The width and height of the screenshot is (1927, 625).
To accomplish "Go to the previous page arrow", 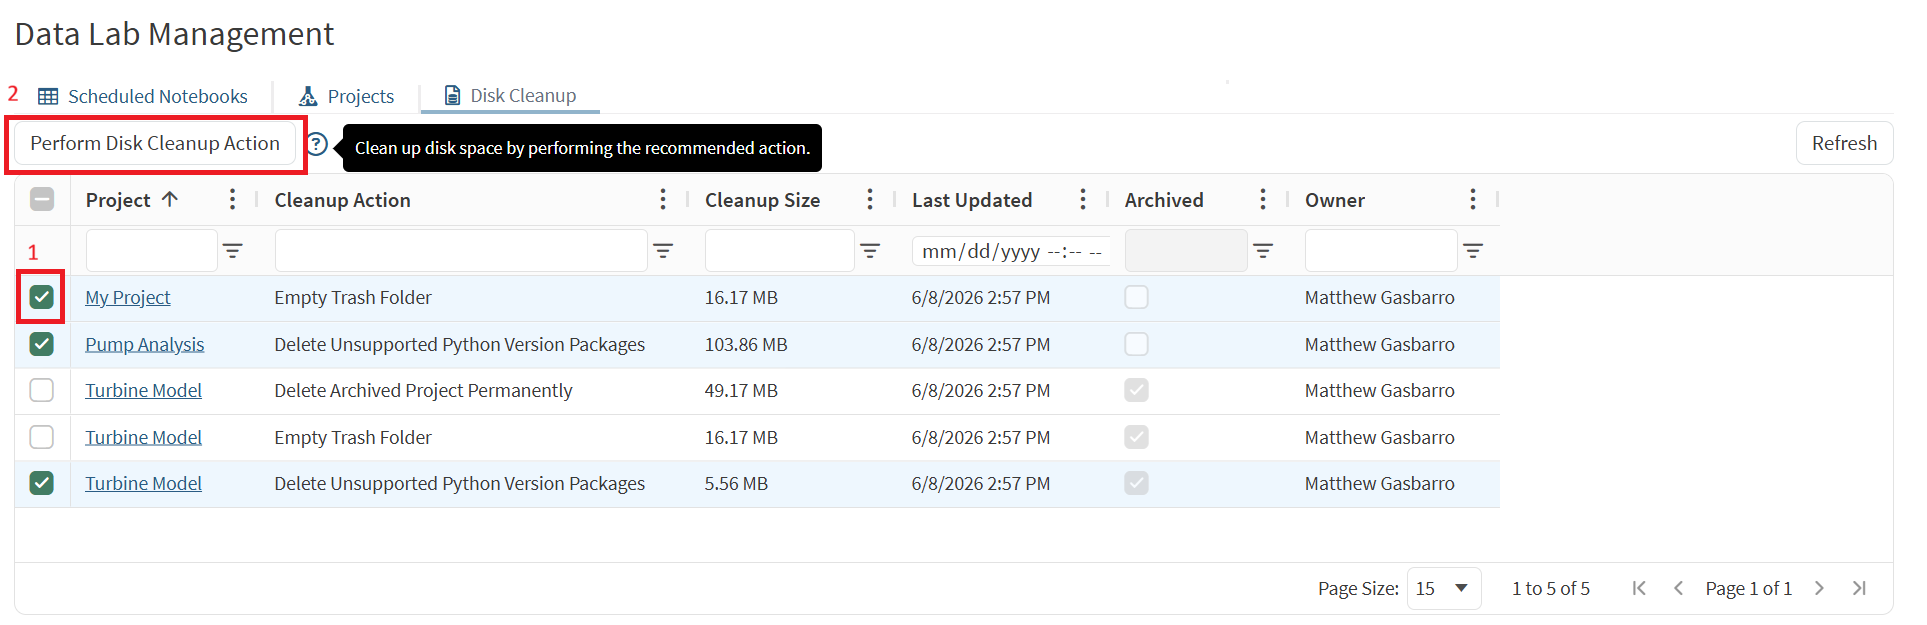I will [1678, 588].
